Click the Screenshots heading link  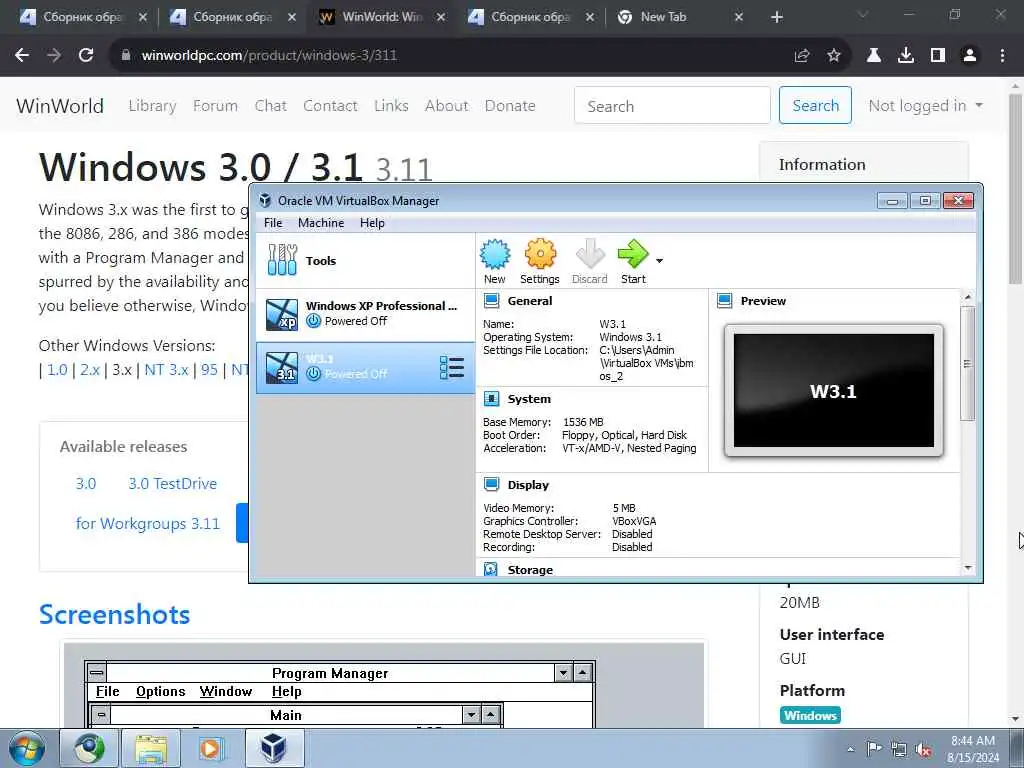[x=114, y=615]
